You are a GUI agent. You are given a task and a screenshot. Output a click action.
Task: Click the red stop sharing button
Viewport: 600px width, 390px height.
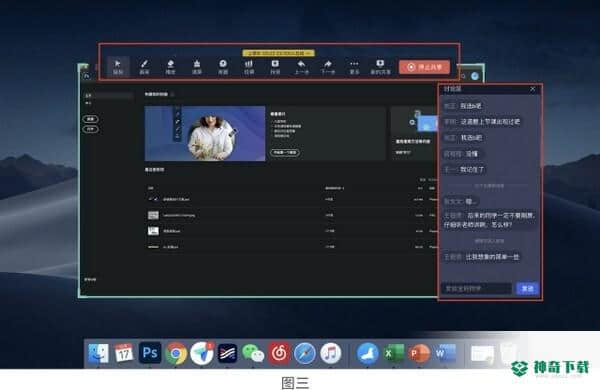tap(424, 67)
